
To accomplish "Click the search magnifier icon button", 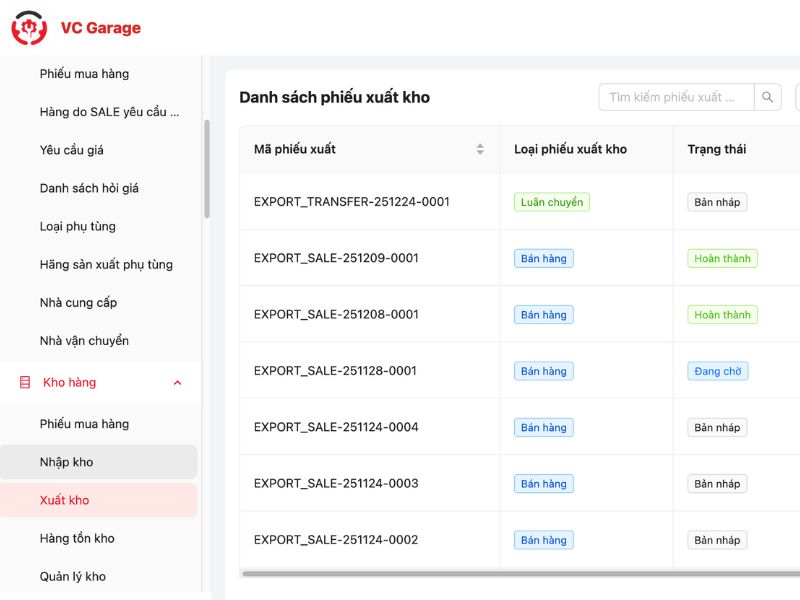I will pos(768,97).
